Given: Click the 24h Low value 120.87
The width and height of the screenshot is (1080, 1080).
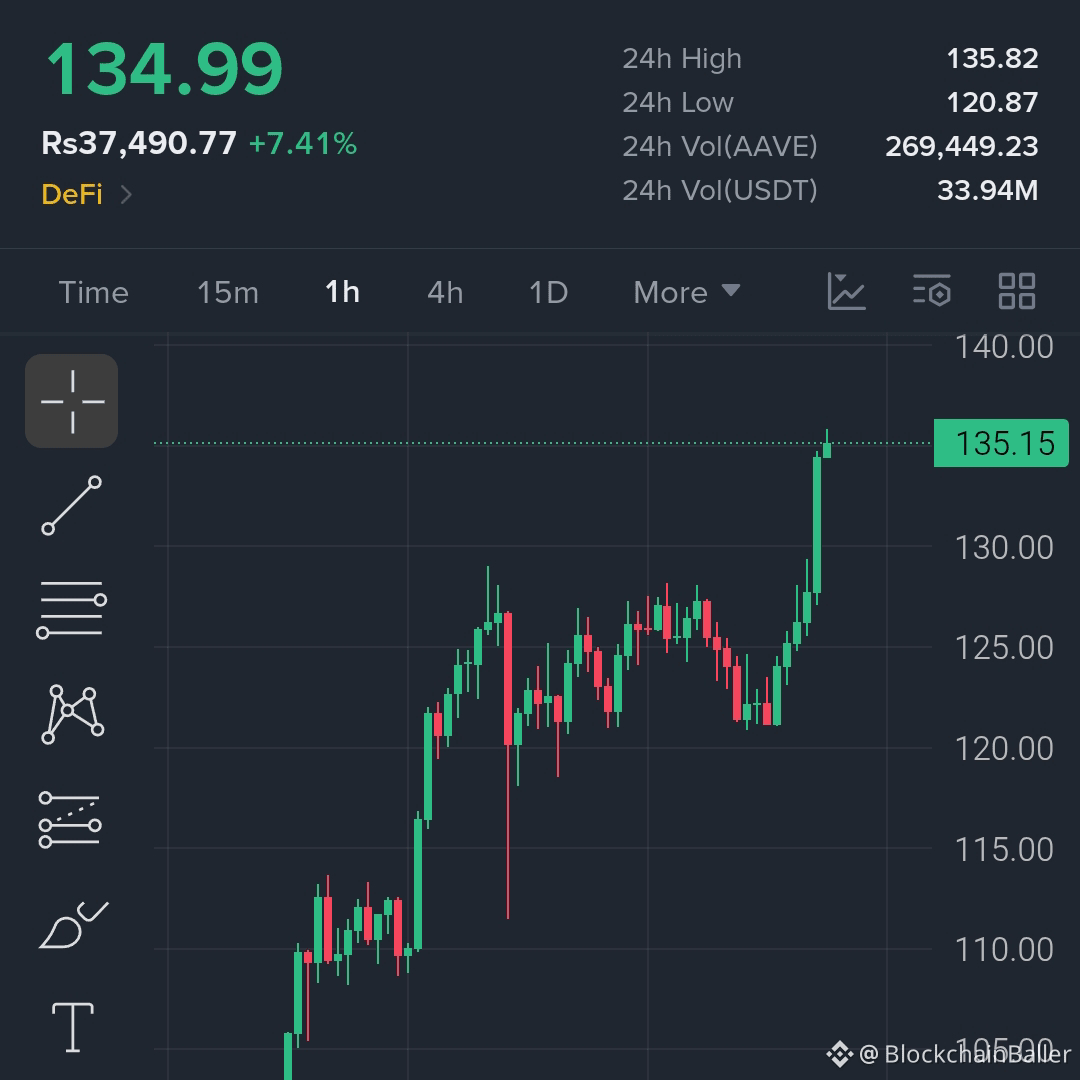Looking at the screenshot, I should (x=993, y=103).
